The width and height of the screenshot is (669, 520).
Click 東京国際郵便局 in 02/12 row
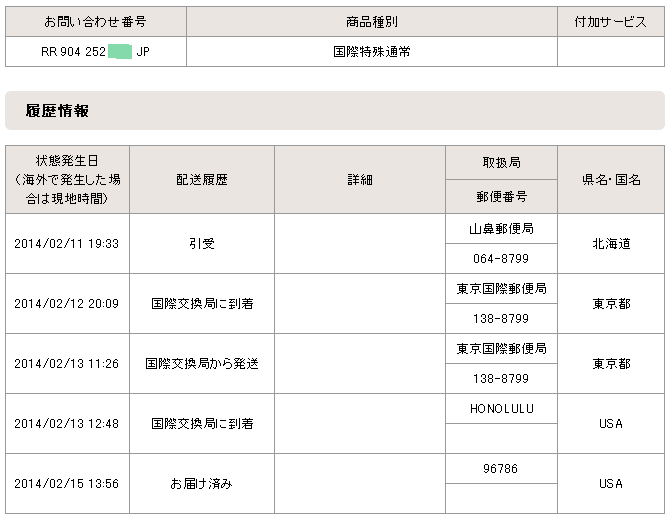[x=501, y=289]
